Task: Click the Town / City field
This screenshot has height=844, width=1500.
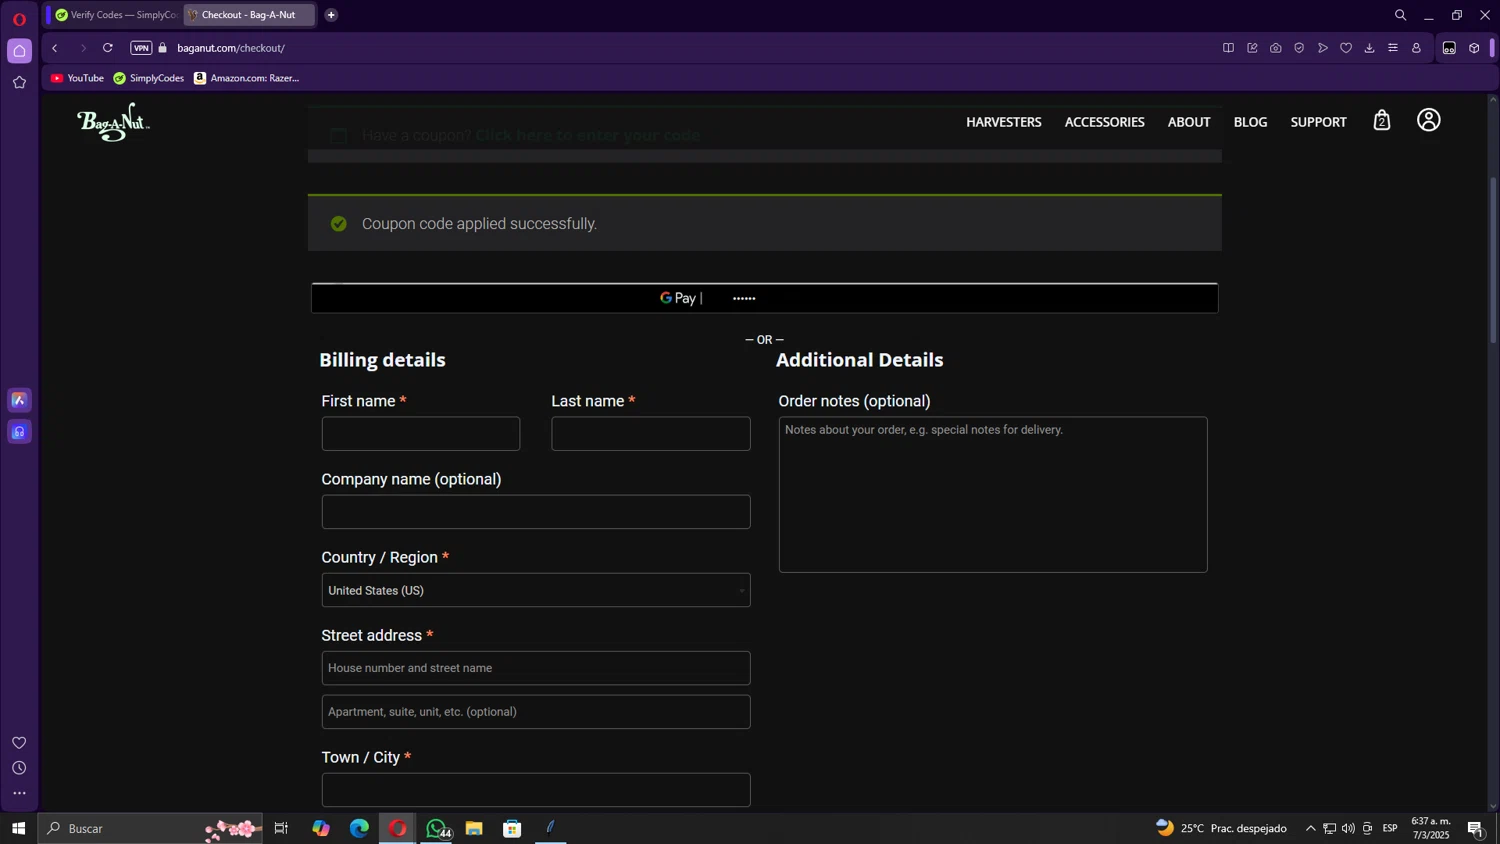Action: click(x=536, y=790)
